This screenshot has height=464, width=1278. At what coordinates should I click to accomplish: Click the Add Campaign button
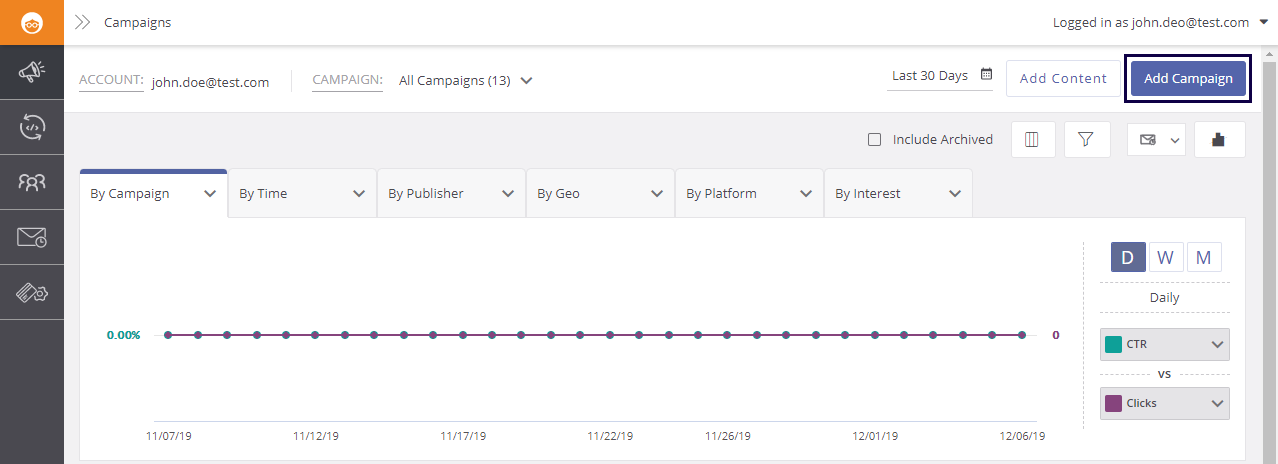point(1188,78)
